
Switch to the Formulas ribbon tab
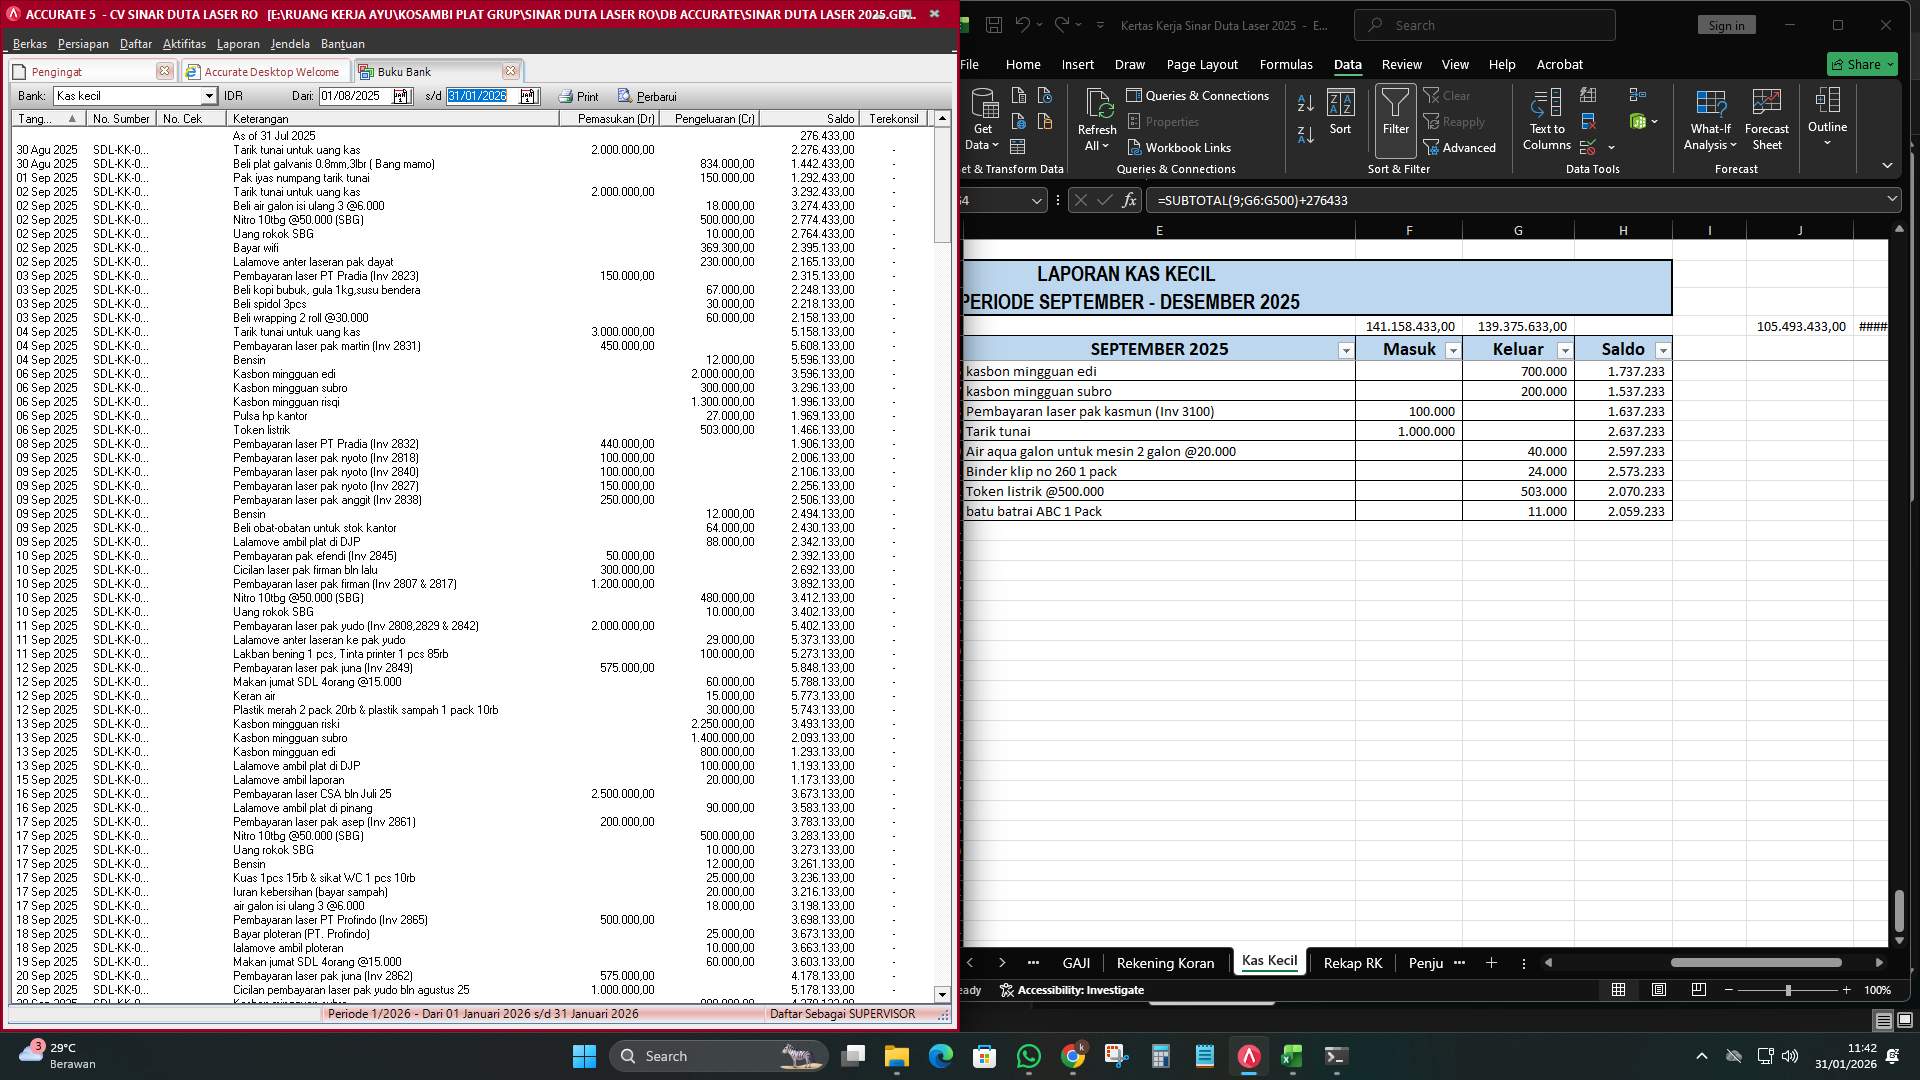click(1286, 64)
